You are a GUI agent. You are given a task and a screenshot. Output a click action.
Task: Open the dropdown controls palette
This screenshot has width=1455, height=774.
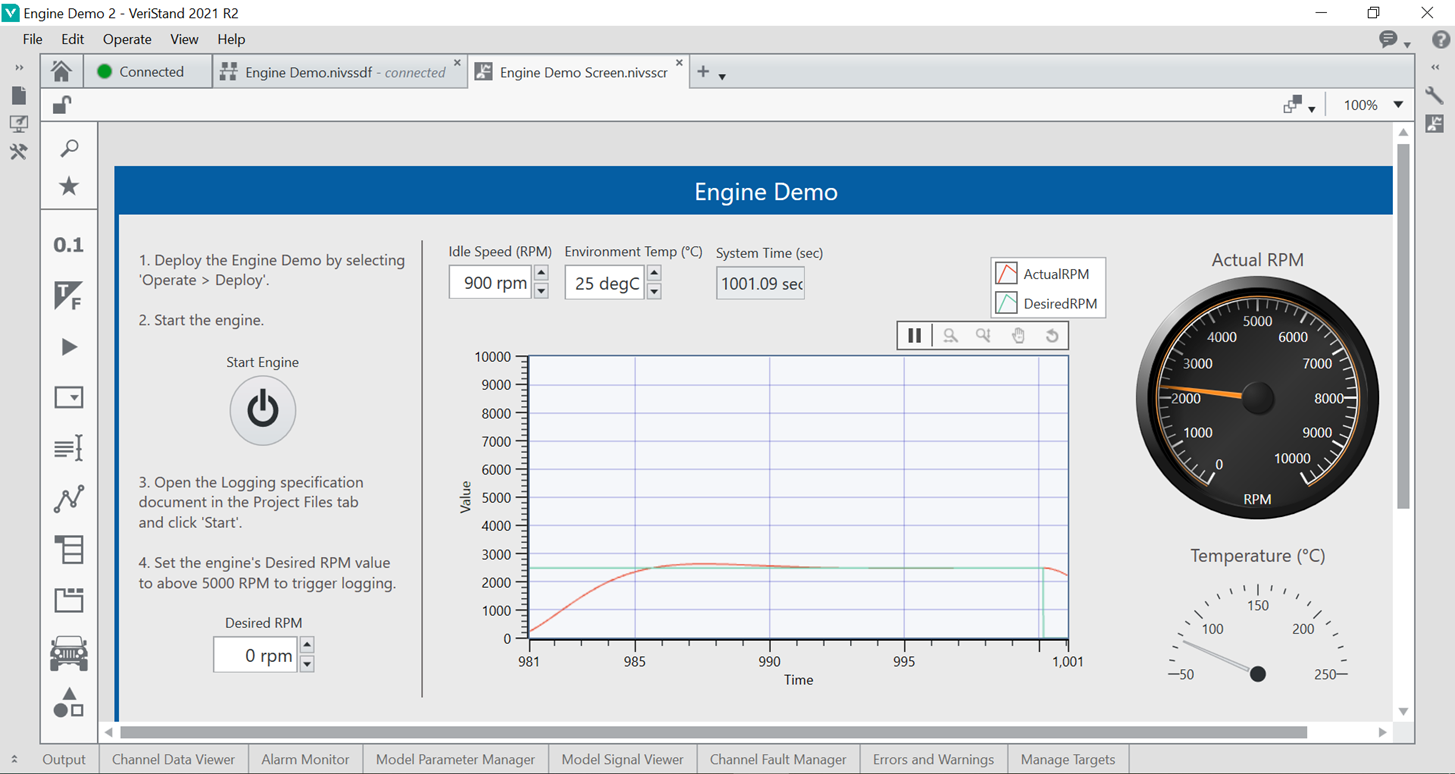tap(69, 397)
